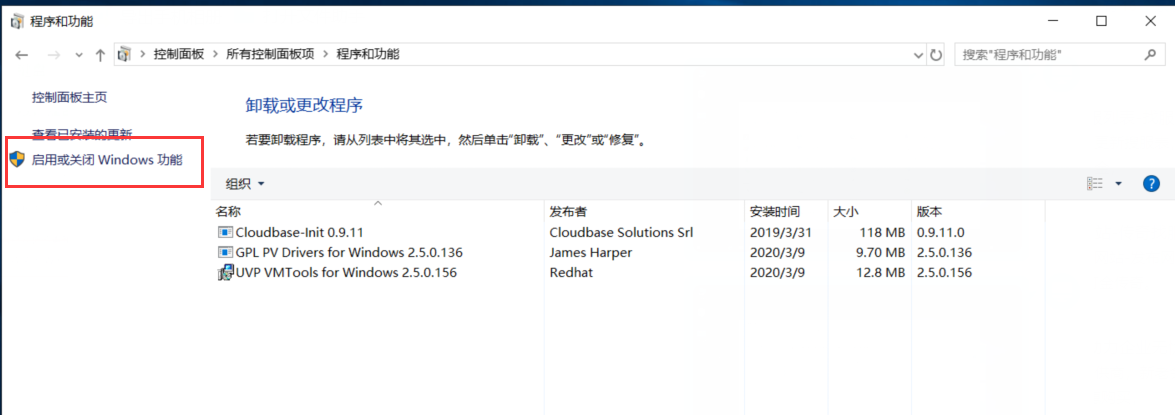Click the address bar folder icon

(126, 54)
